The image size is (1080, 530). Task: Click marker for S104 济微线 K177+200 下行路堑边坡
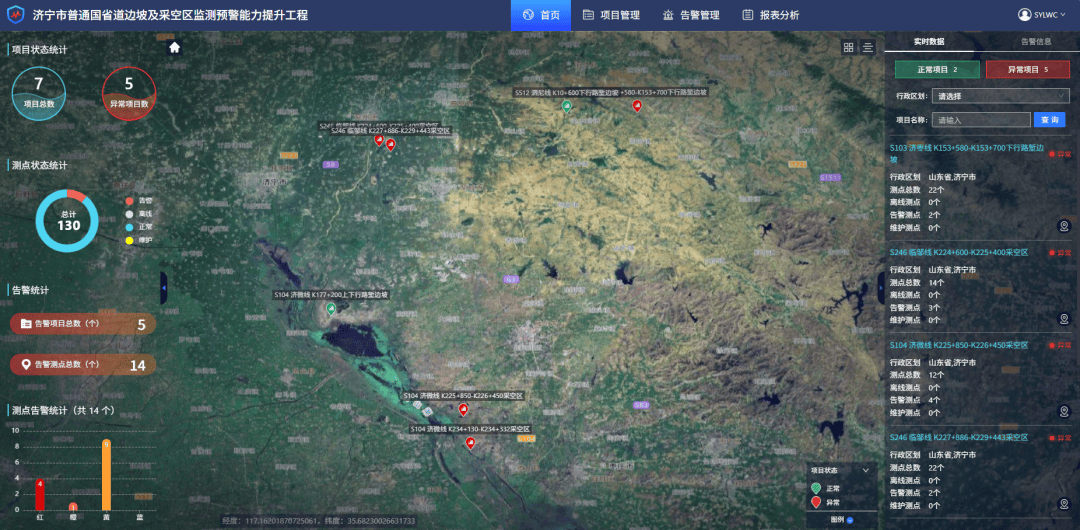coord(331,309)
